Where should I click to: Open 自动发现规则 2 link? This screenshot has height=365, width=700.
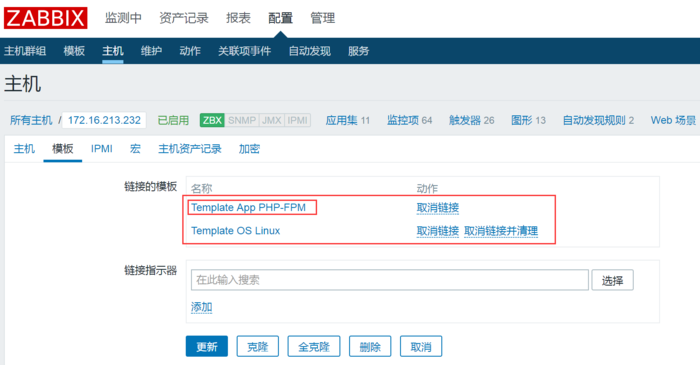598,120
